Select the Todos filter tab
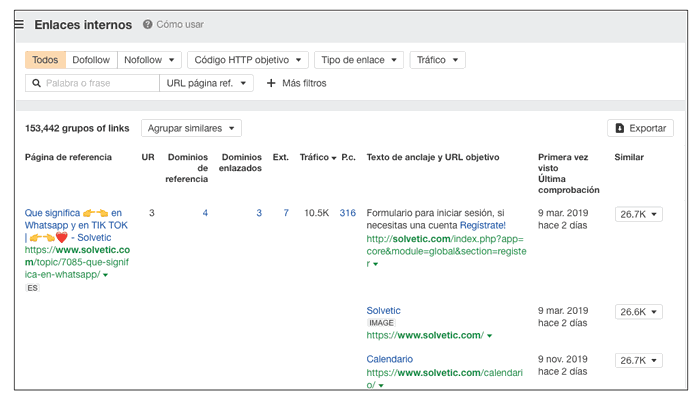This screenshot has height=403, width=700. point(45,60)
